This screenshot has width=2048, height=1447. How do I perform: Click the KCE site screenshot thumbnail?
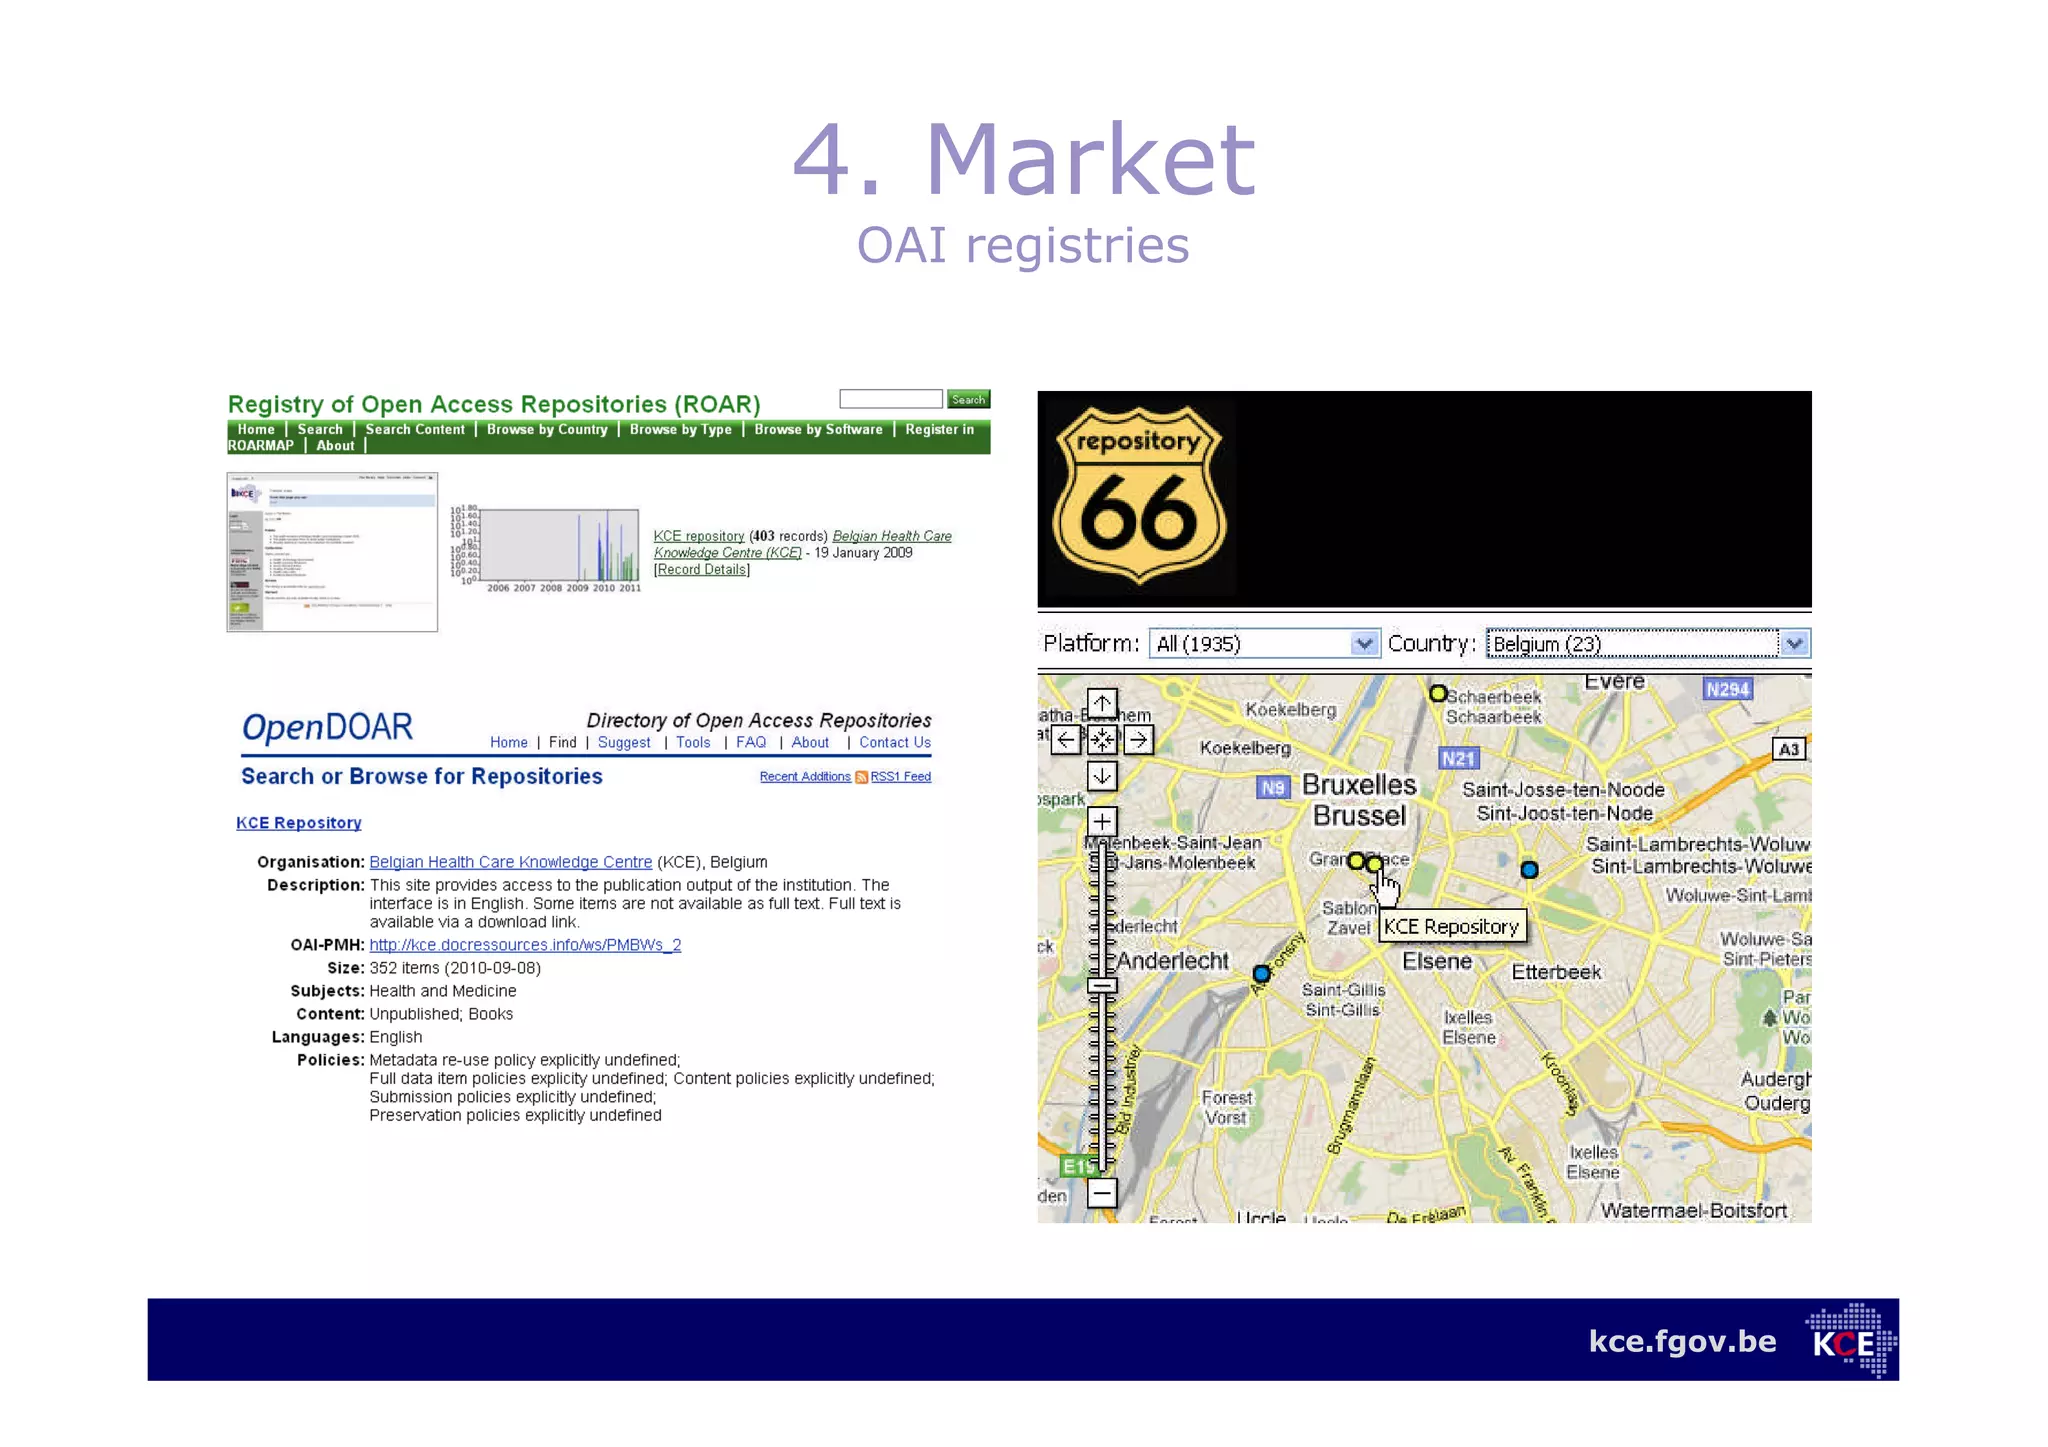coord(332,552)
